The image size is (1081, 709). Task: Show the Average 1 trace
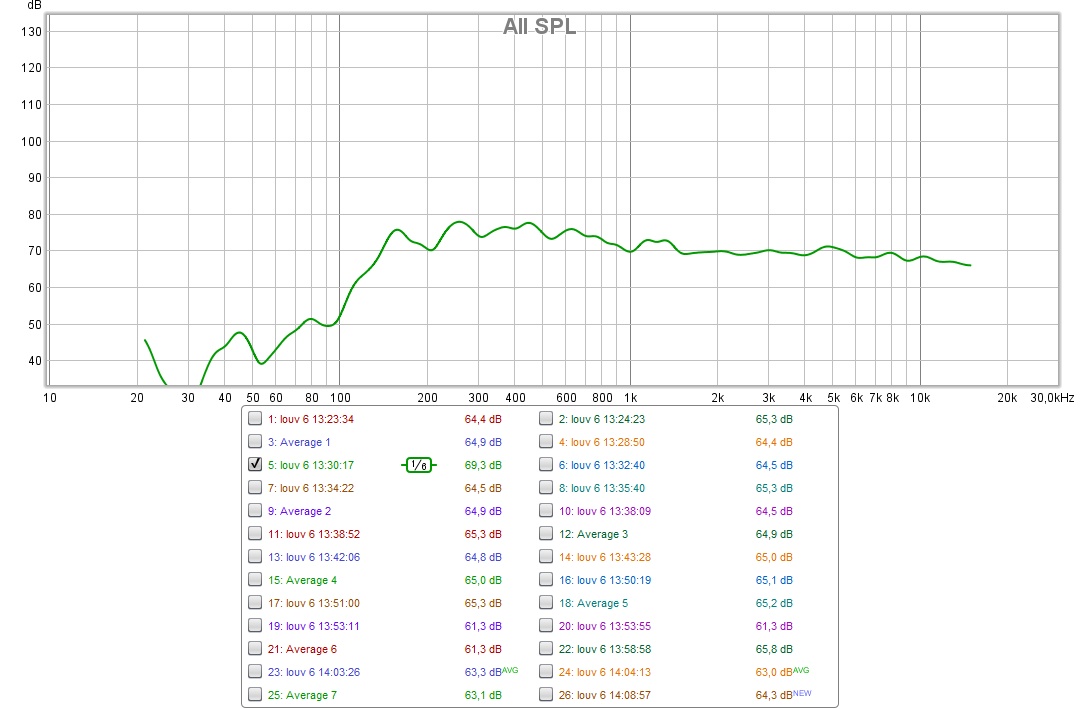click(x=255, y=442)
